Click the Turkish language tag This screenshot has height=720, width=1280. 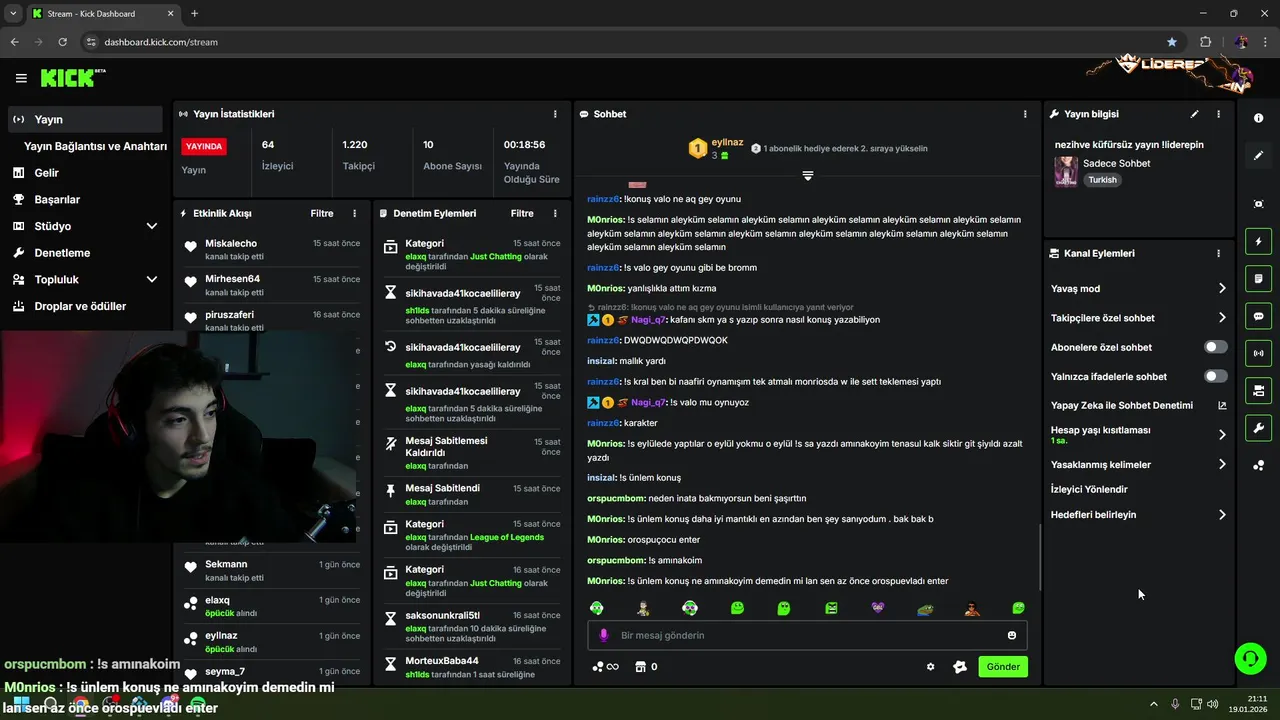pyautogui.click(x=1102, y=180)
